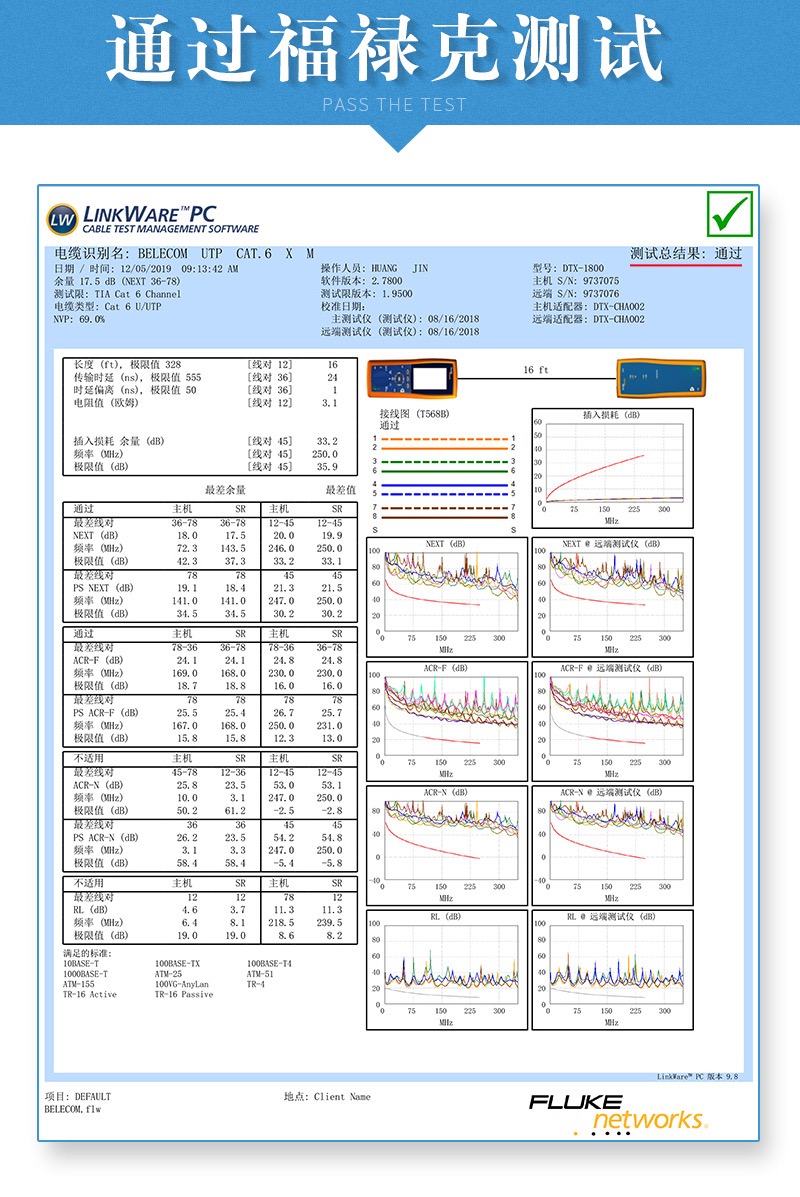Click the 测试总结果: 通过 result text
Screen dimensions: 800x1197
[685, 253]
